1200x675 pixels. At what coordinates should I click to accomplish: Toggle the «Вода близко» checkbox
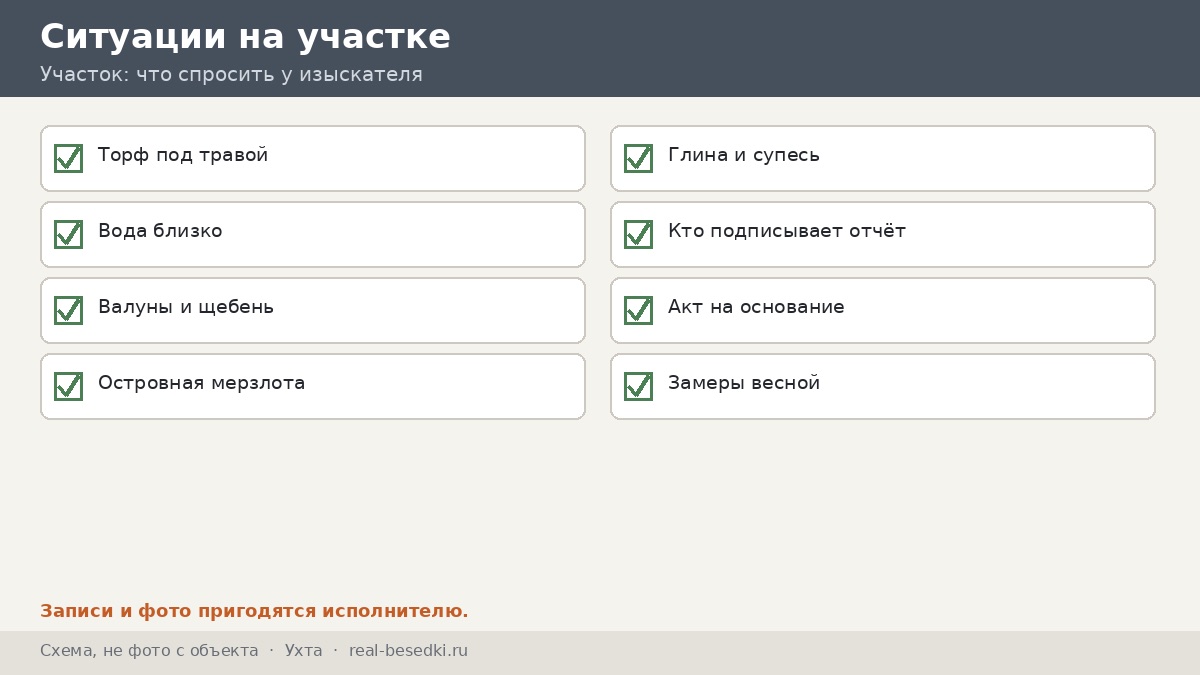click(68, 234)
